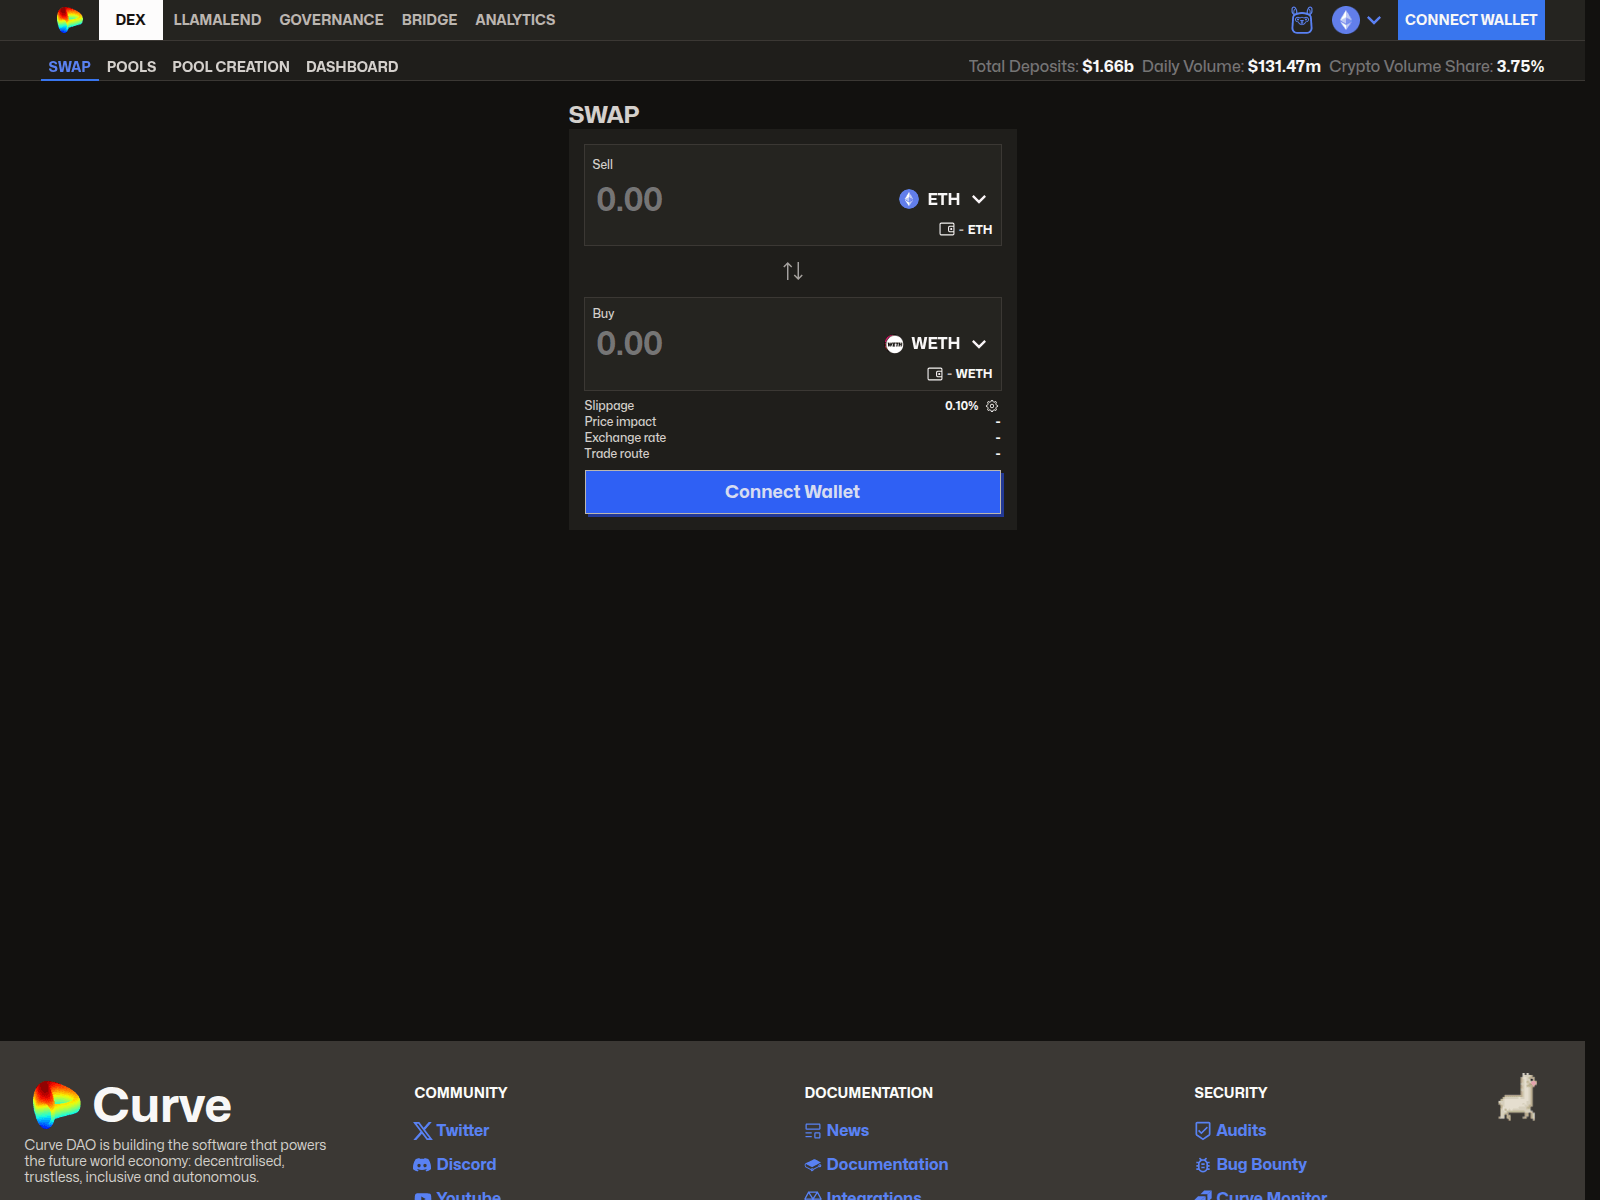Click the WETH token icon in Buy box
This screenshot has width=1600, height=1200.
(x=895, y=344)
